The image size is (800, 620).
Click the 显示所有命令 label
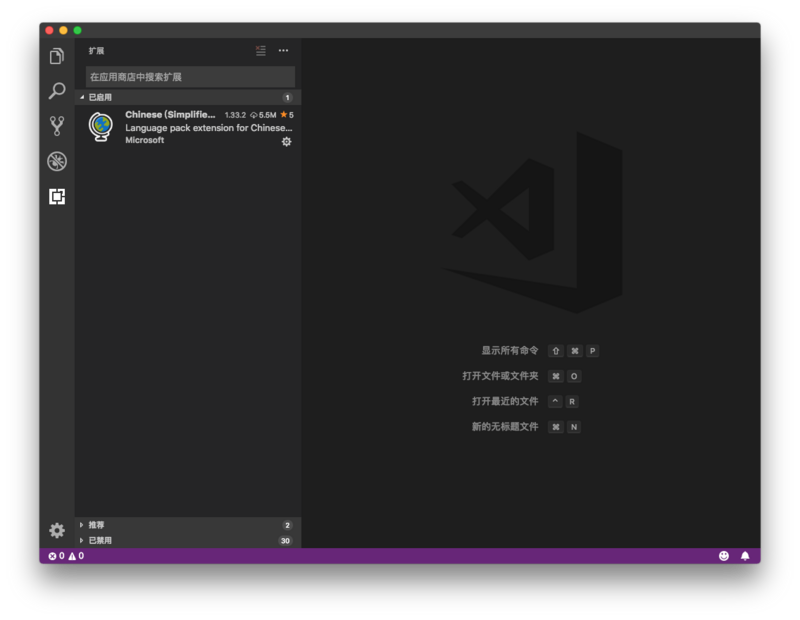(x=510, y=351)
